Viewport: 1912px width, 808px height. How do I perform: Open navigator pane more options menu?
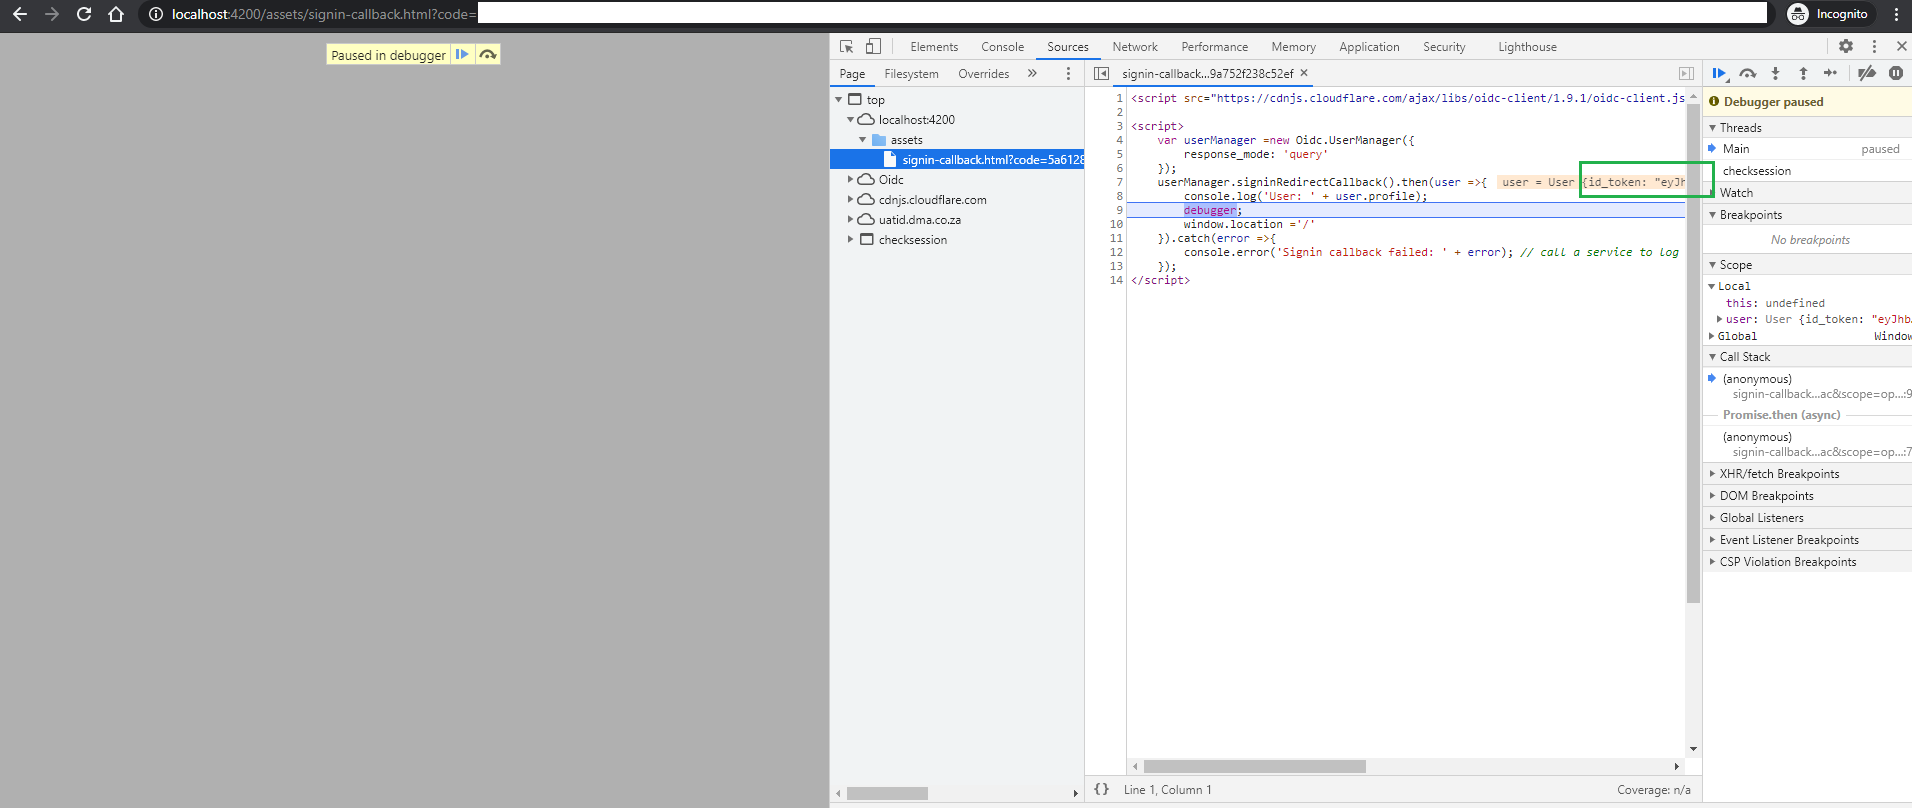[1068, 73]
